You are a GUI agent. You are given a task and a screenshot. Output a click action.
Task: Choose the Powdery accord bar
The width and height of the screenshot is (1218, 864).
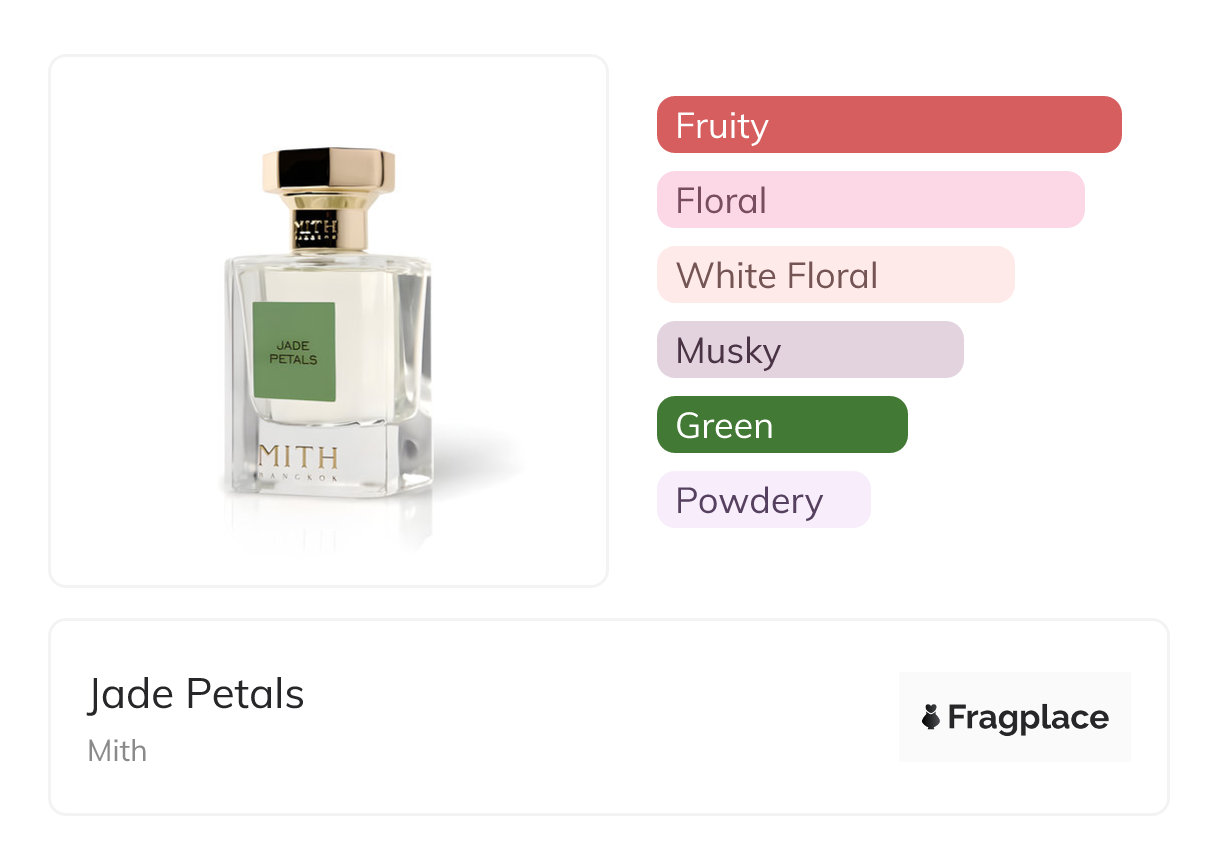tap(763, 500)
